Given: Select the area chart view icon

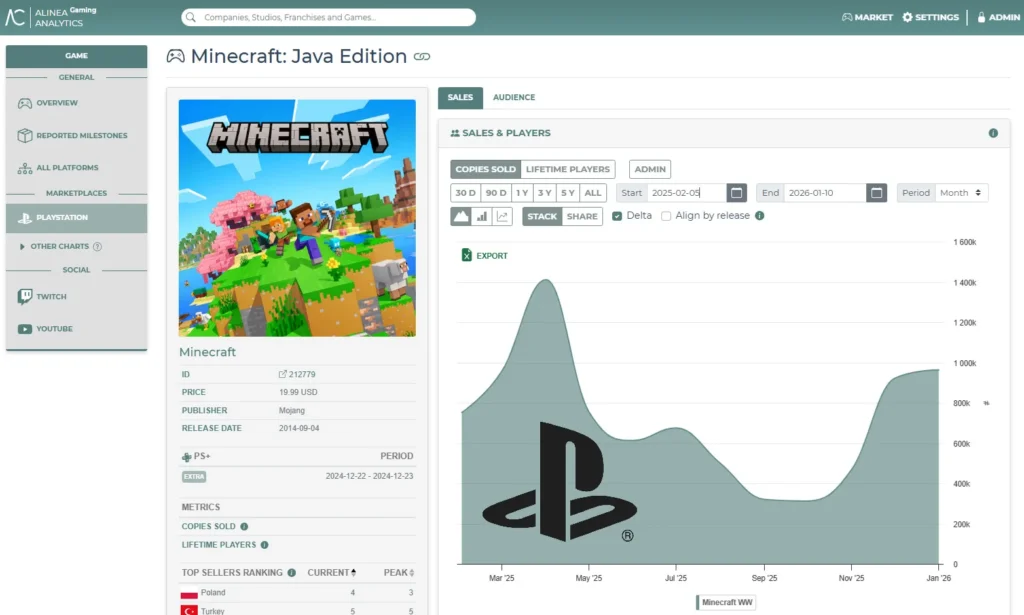Looking at the screenshot, I should 461,216.
